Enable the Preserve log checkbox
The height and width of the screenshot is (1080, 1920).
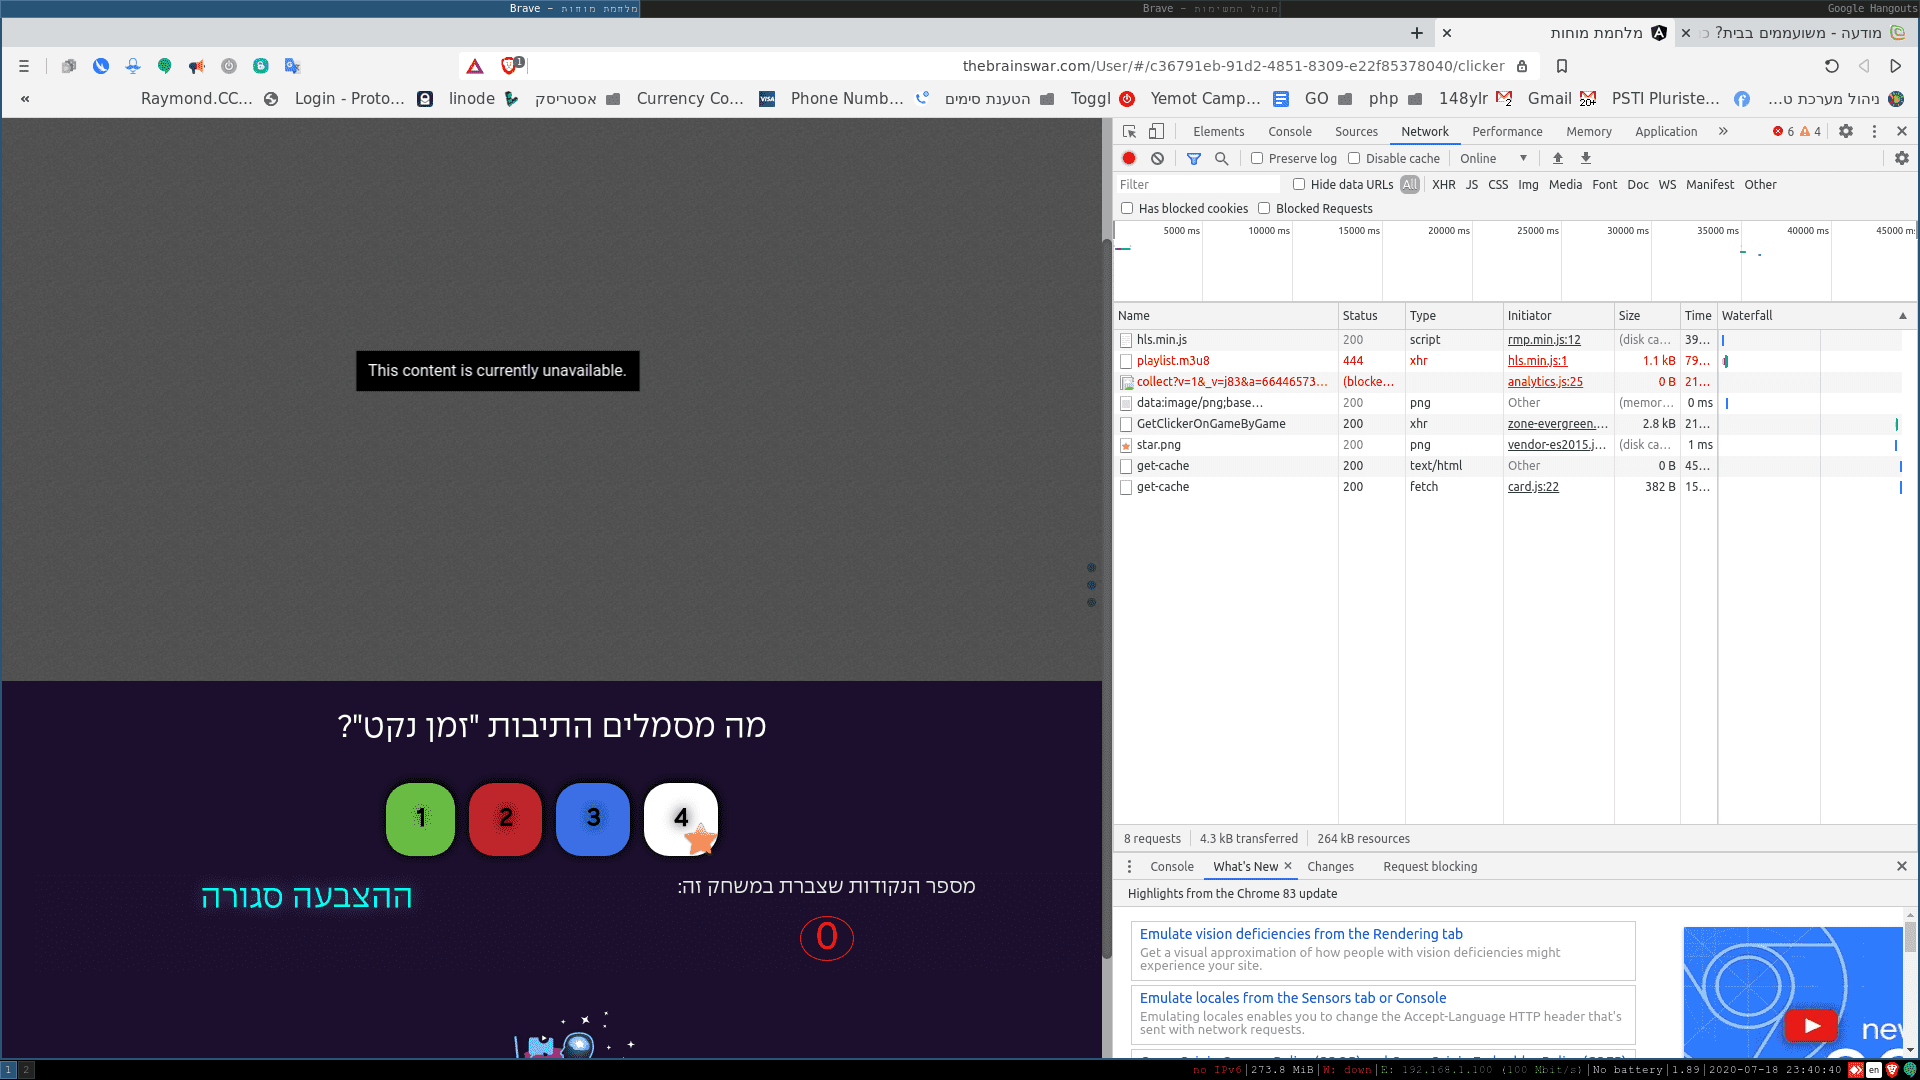1257,158
